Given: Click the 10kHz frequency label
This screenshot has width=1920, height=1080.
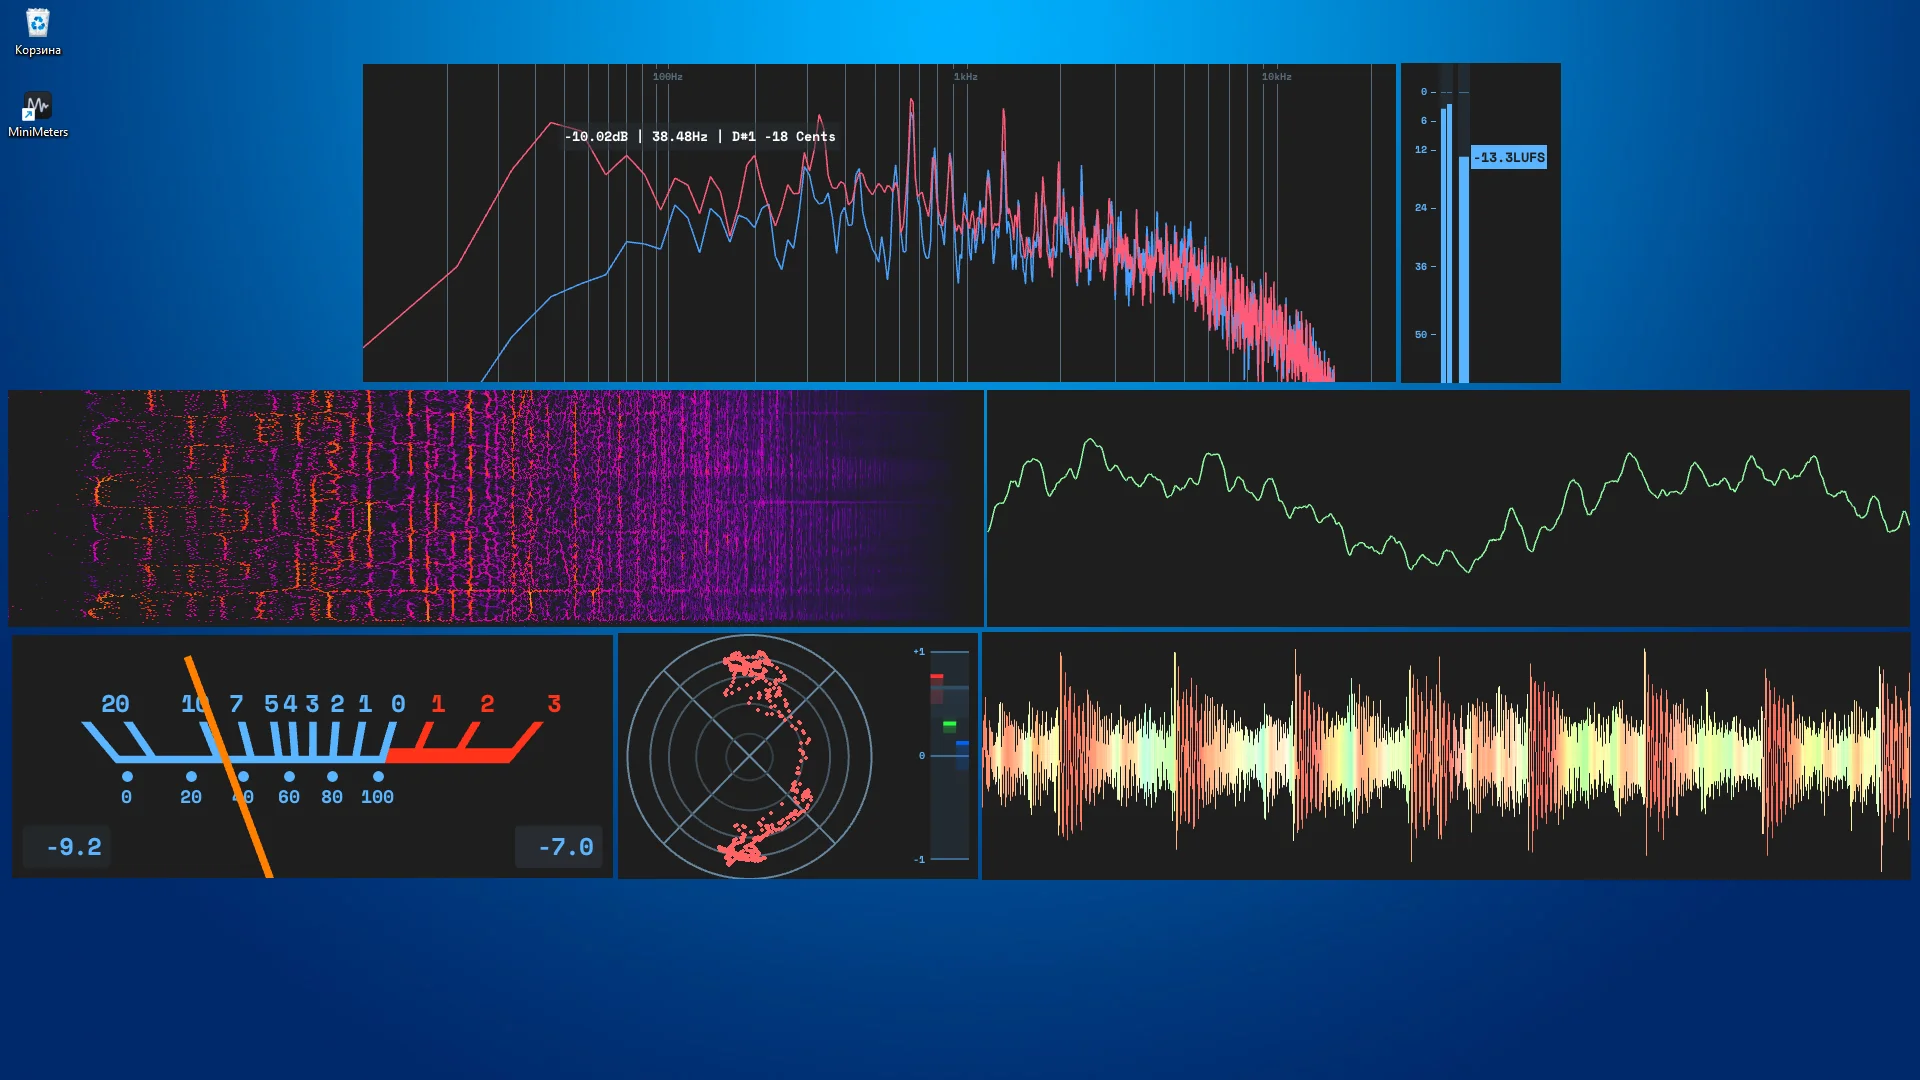Looking at the screenshot, I should click(1276, 77).
